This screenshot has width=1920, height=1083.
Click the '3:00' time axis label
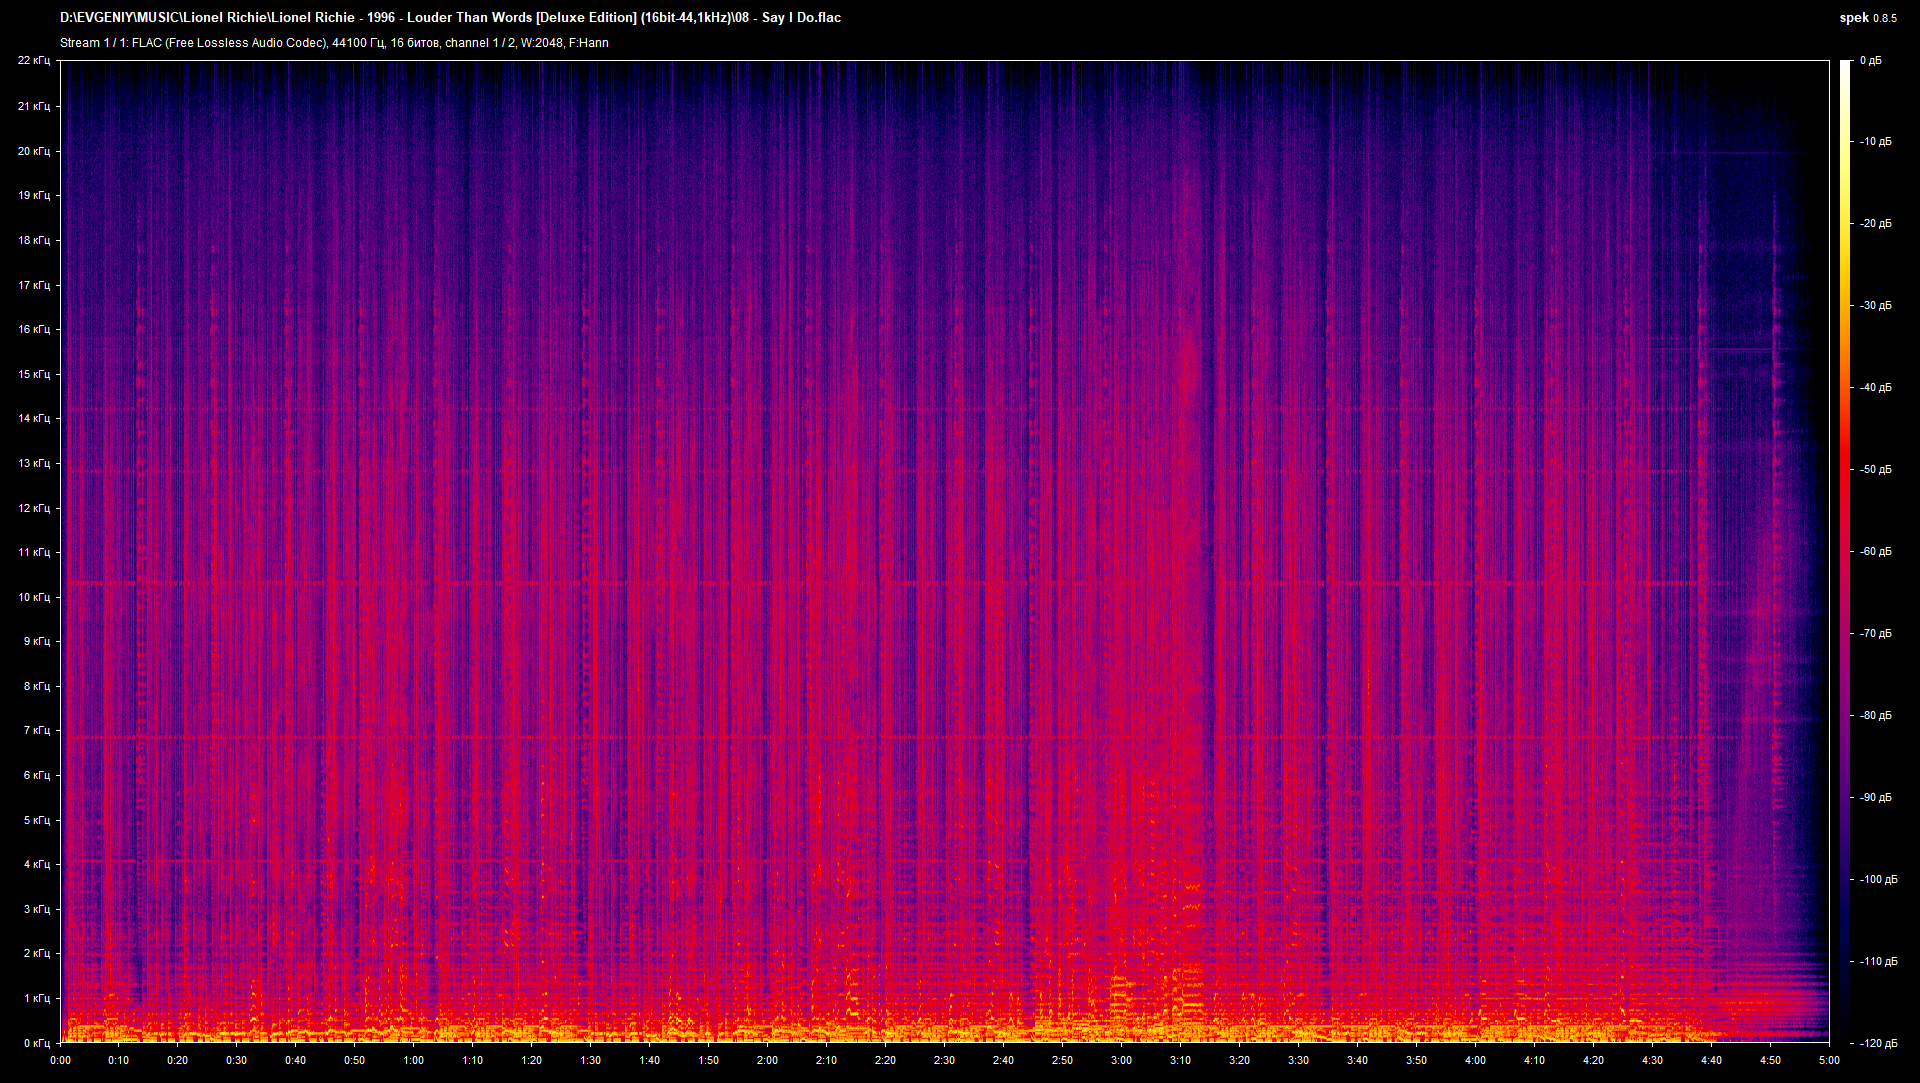(1121, 1060)
